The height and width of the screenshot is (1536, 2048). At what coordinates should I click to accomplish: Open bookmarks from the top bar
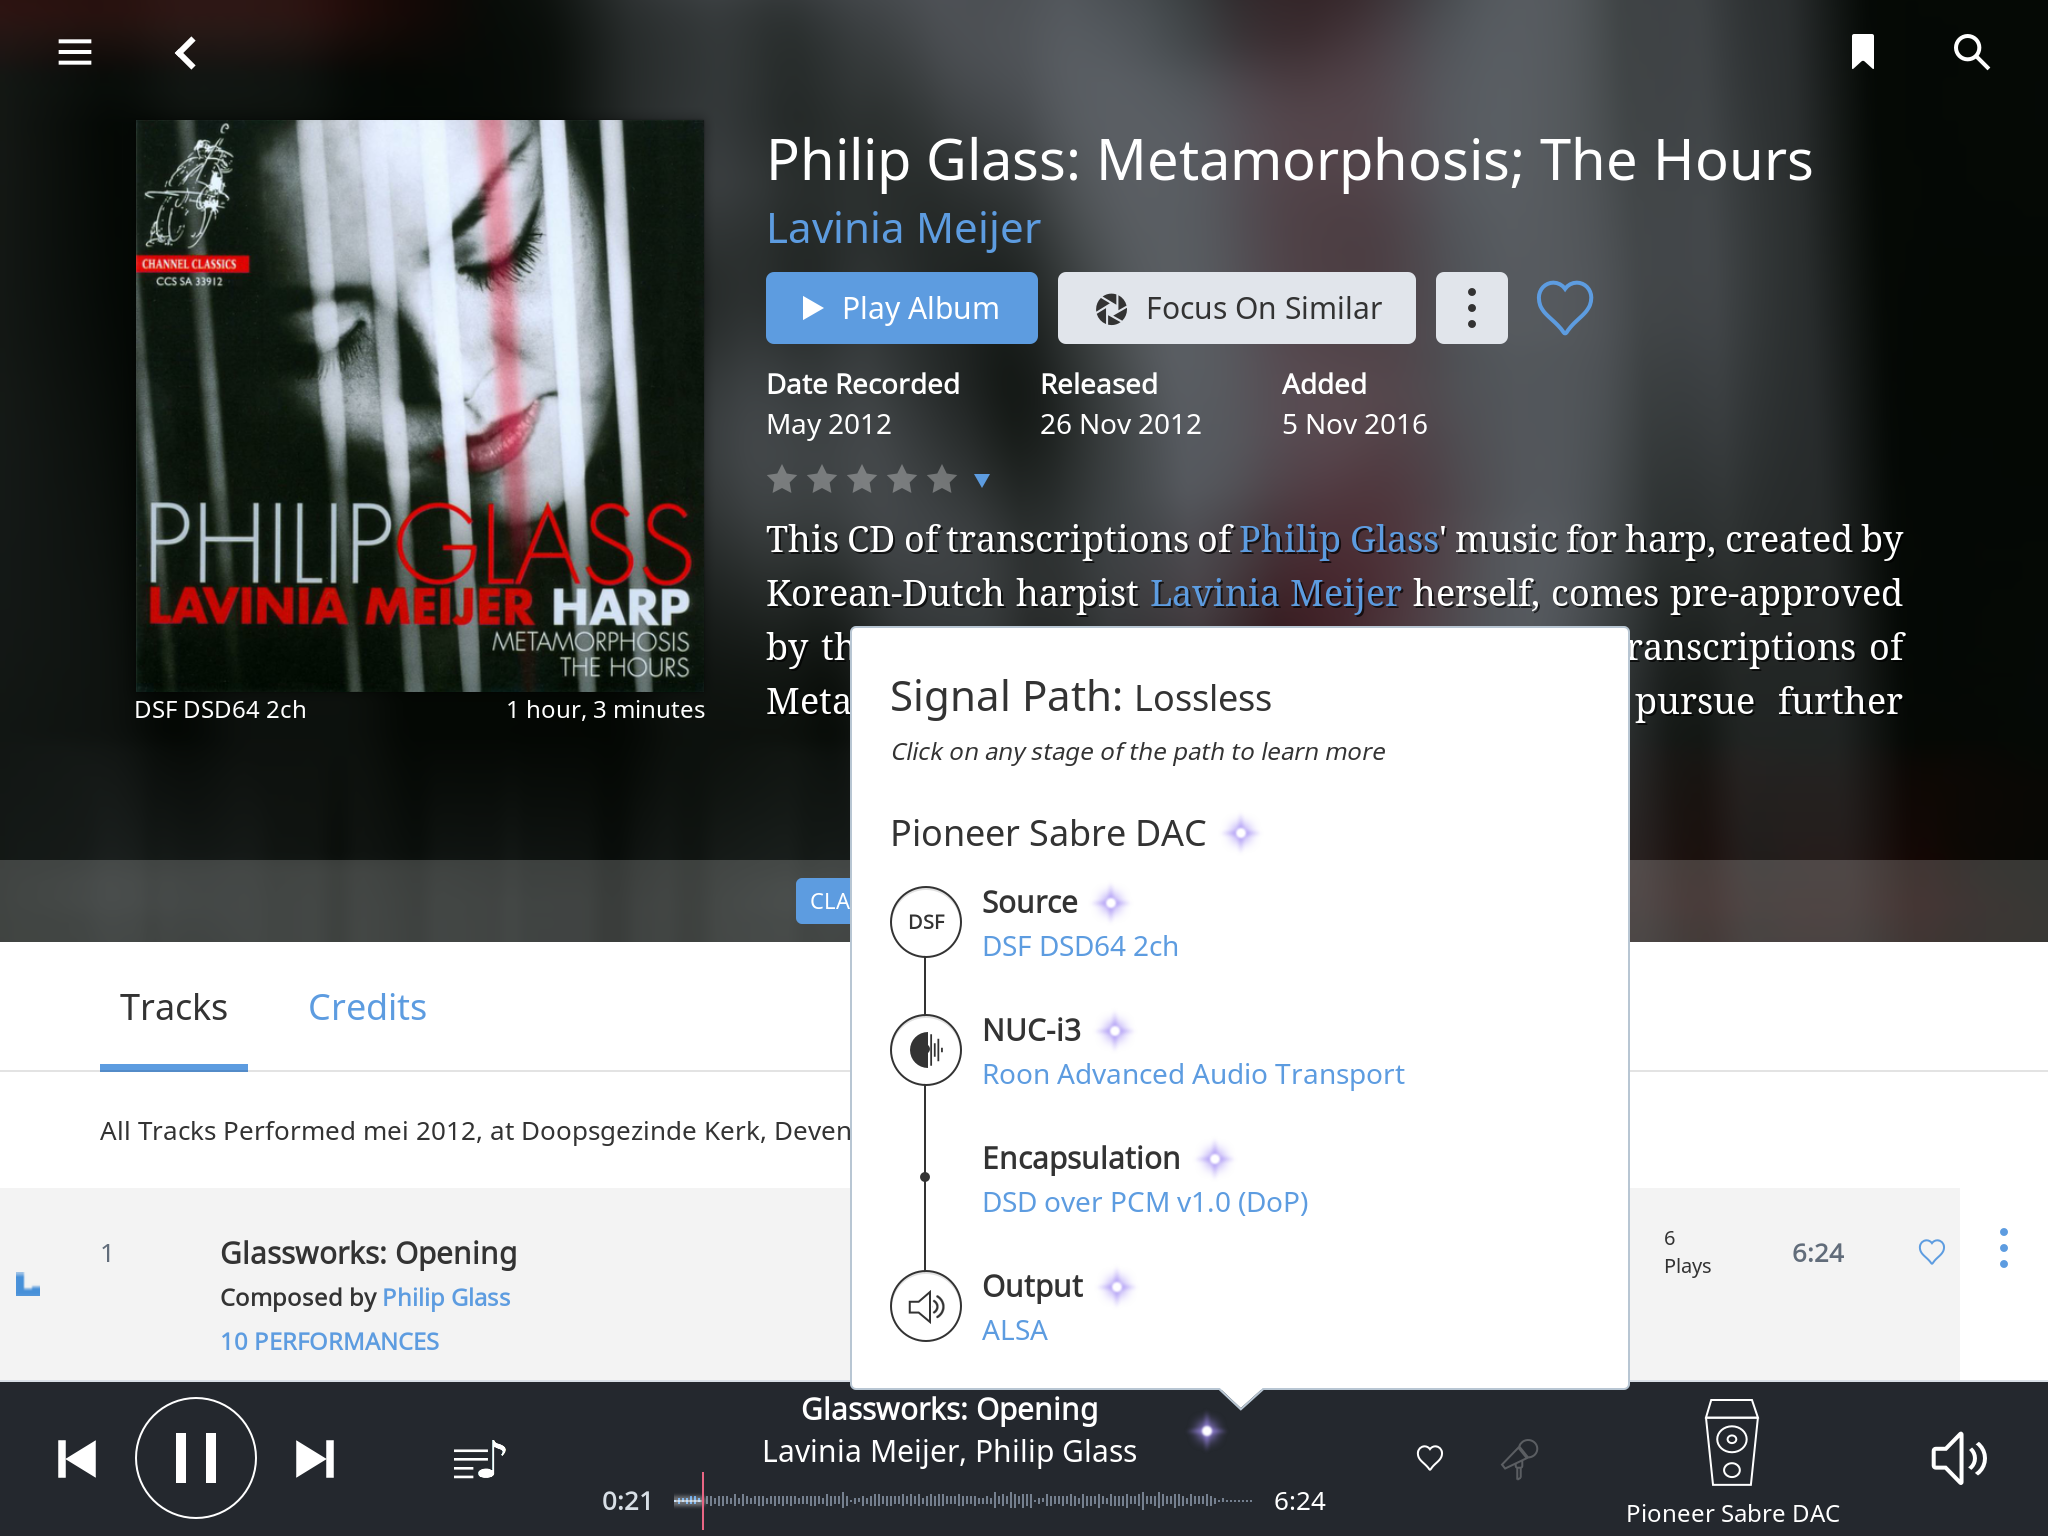1862,52
